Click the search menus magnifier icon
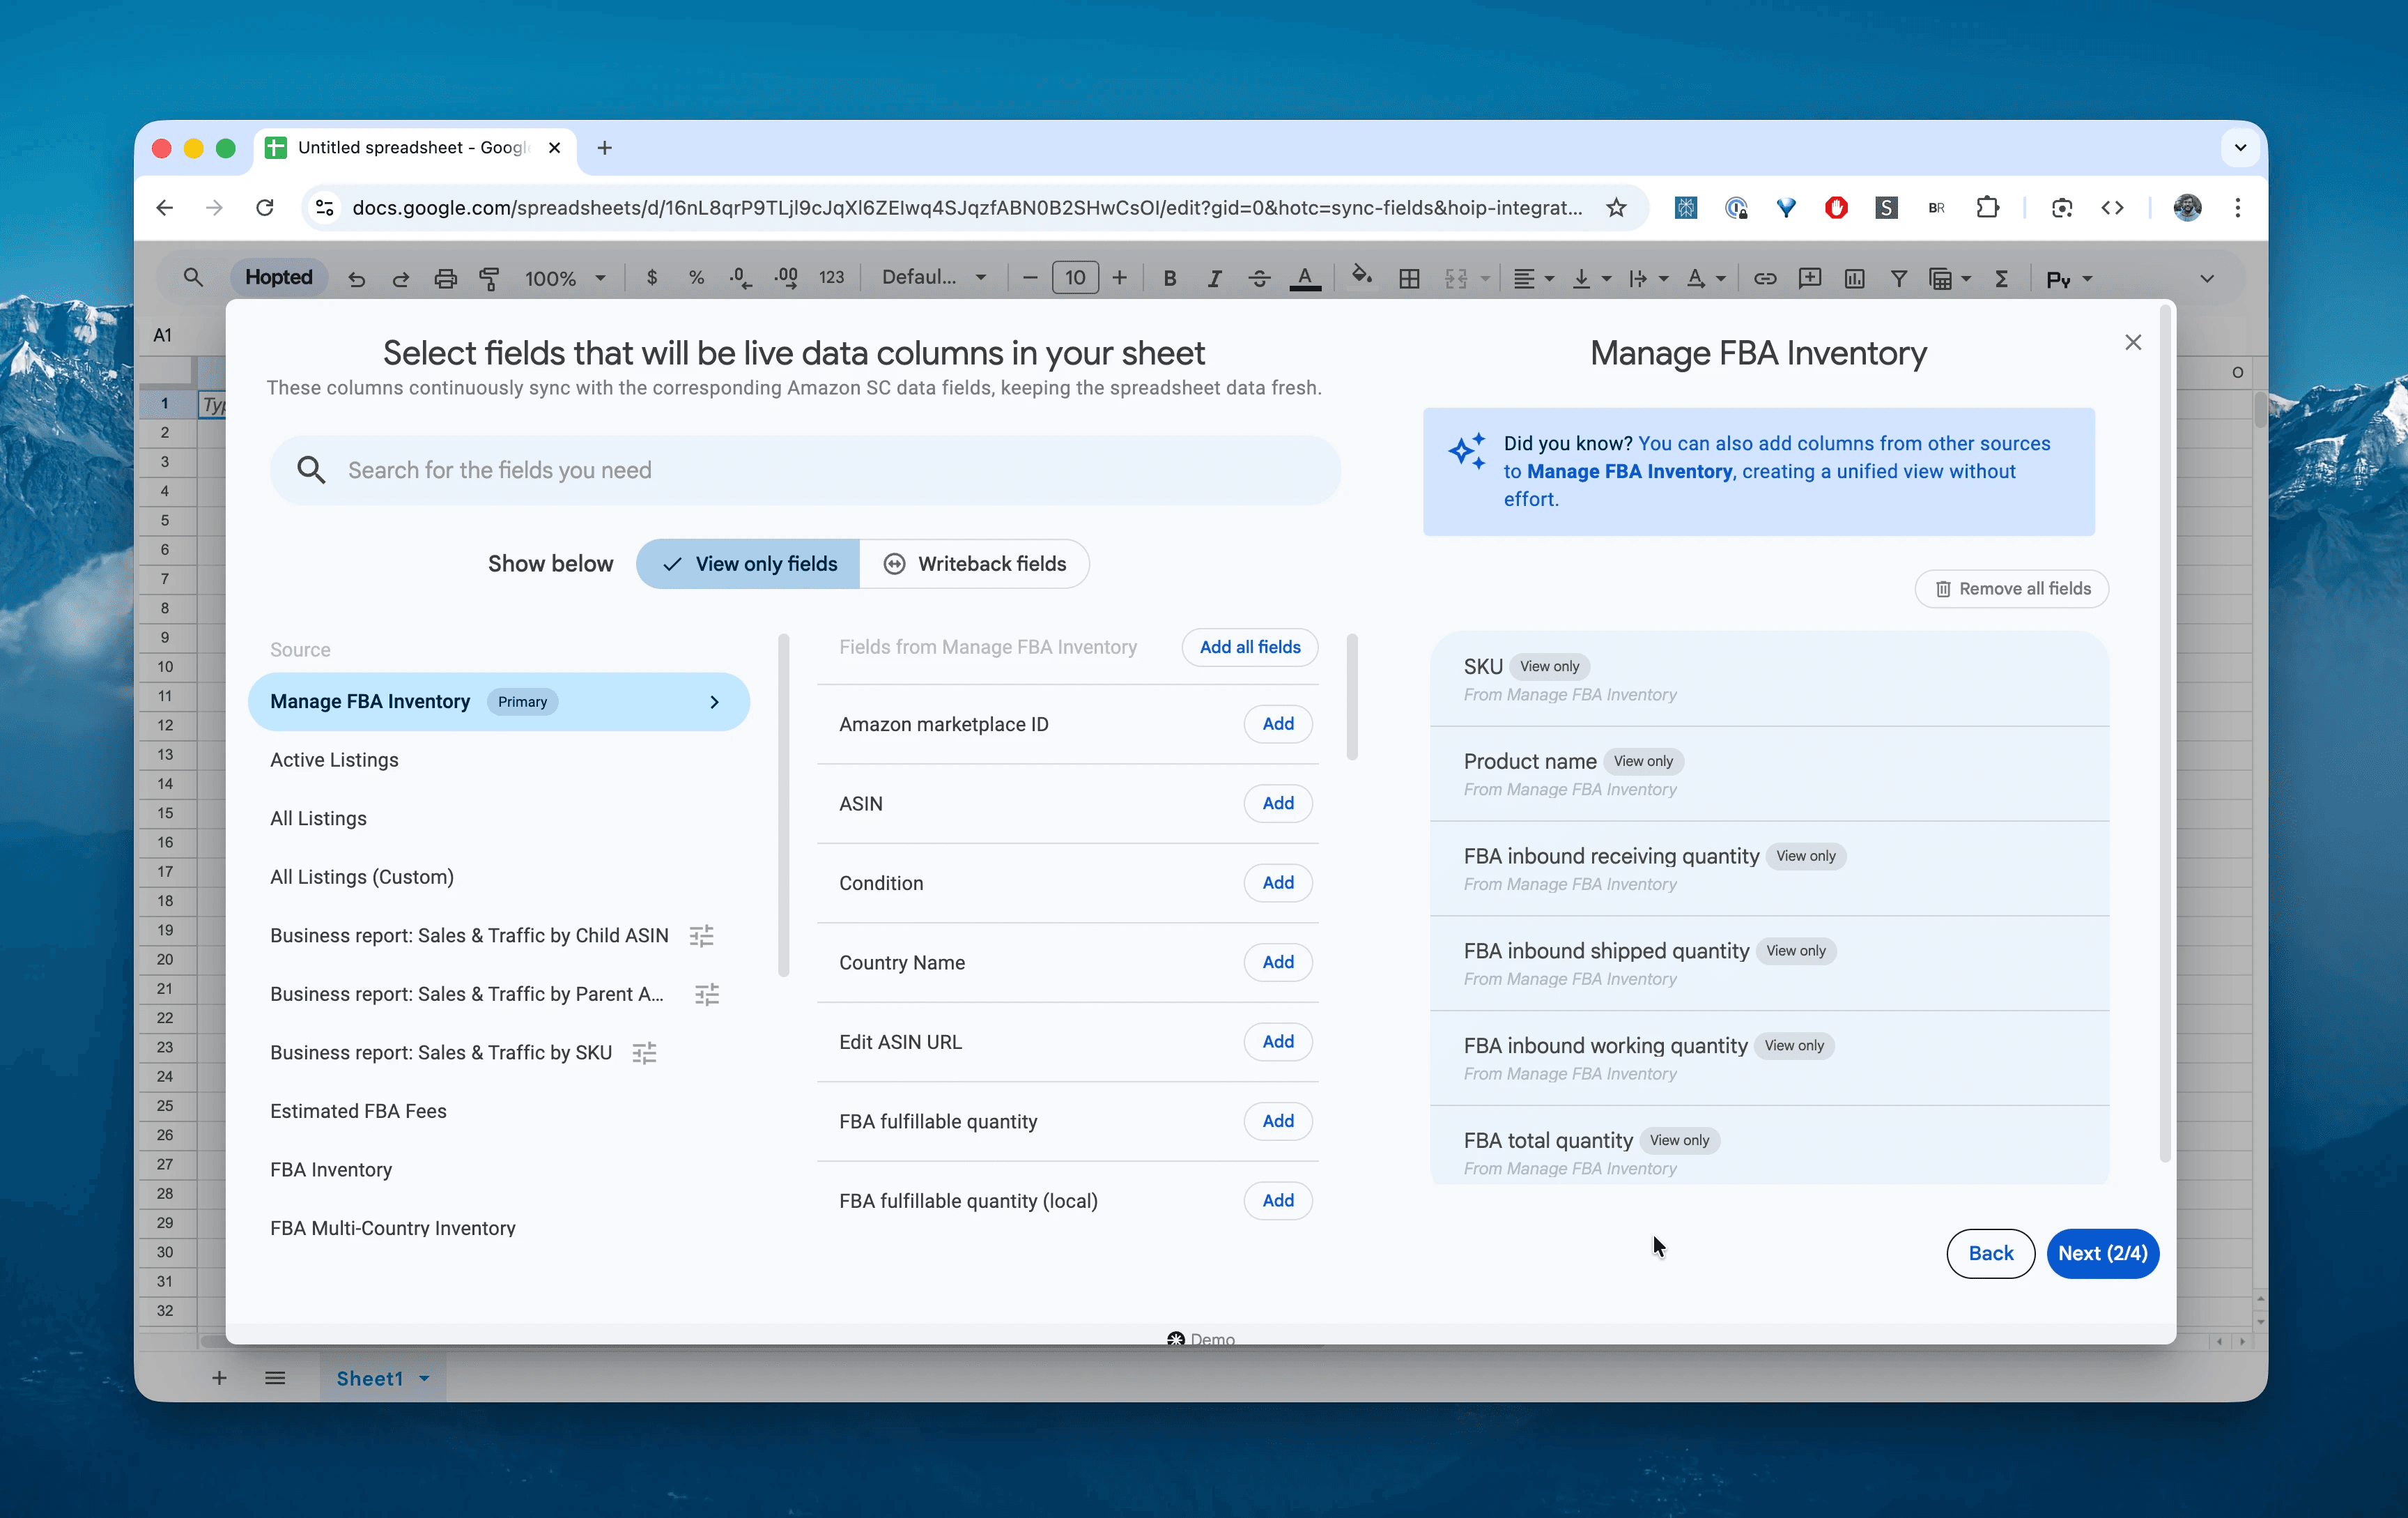This screenshot has height=1518, width=2408. point(193,278)
